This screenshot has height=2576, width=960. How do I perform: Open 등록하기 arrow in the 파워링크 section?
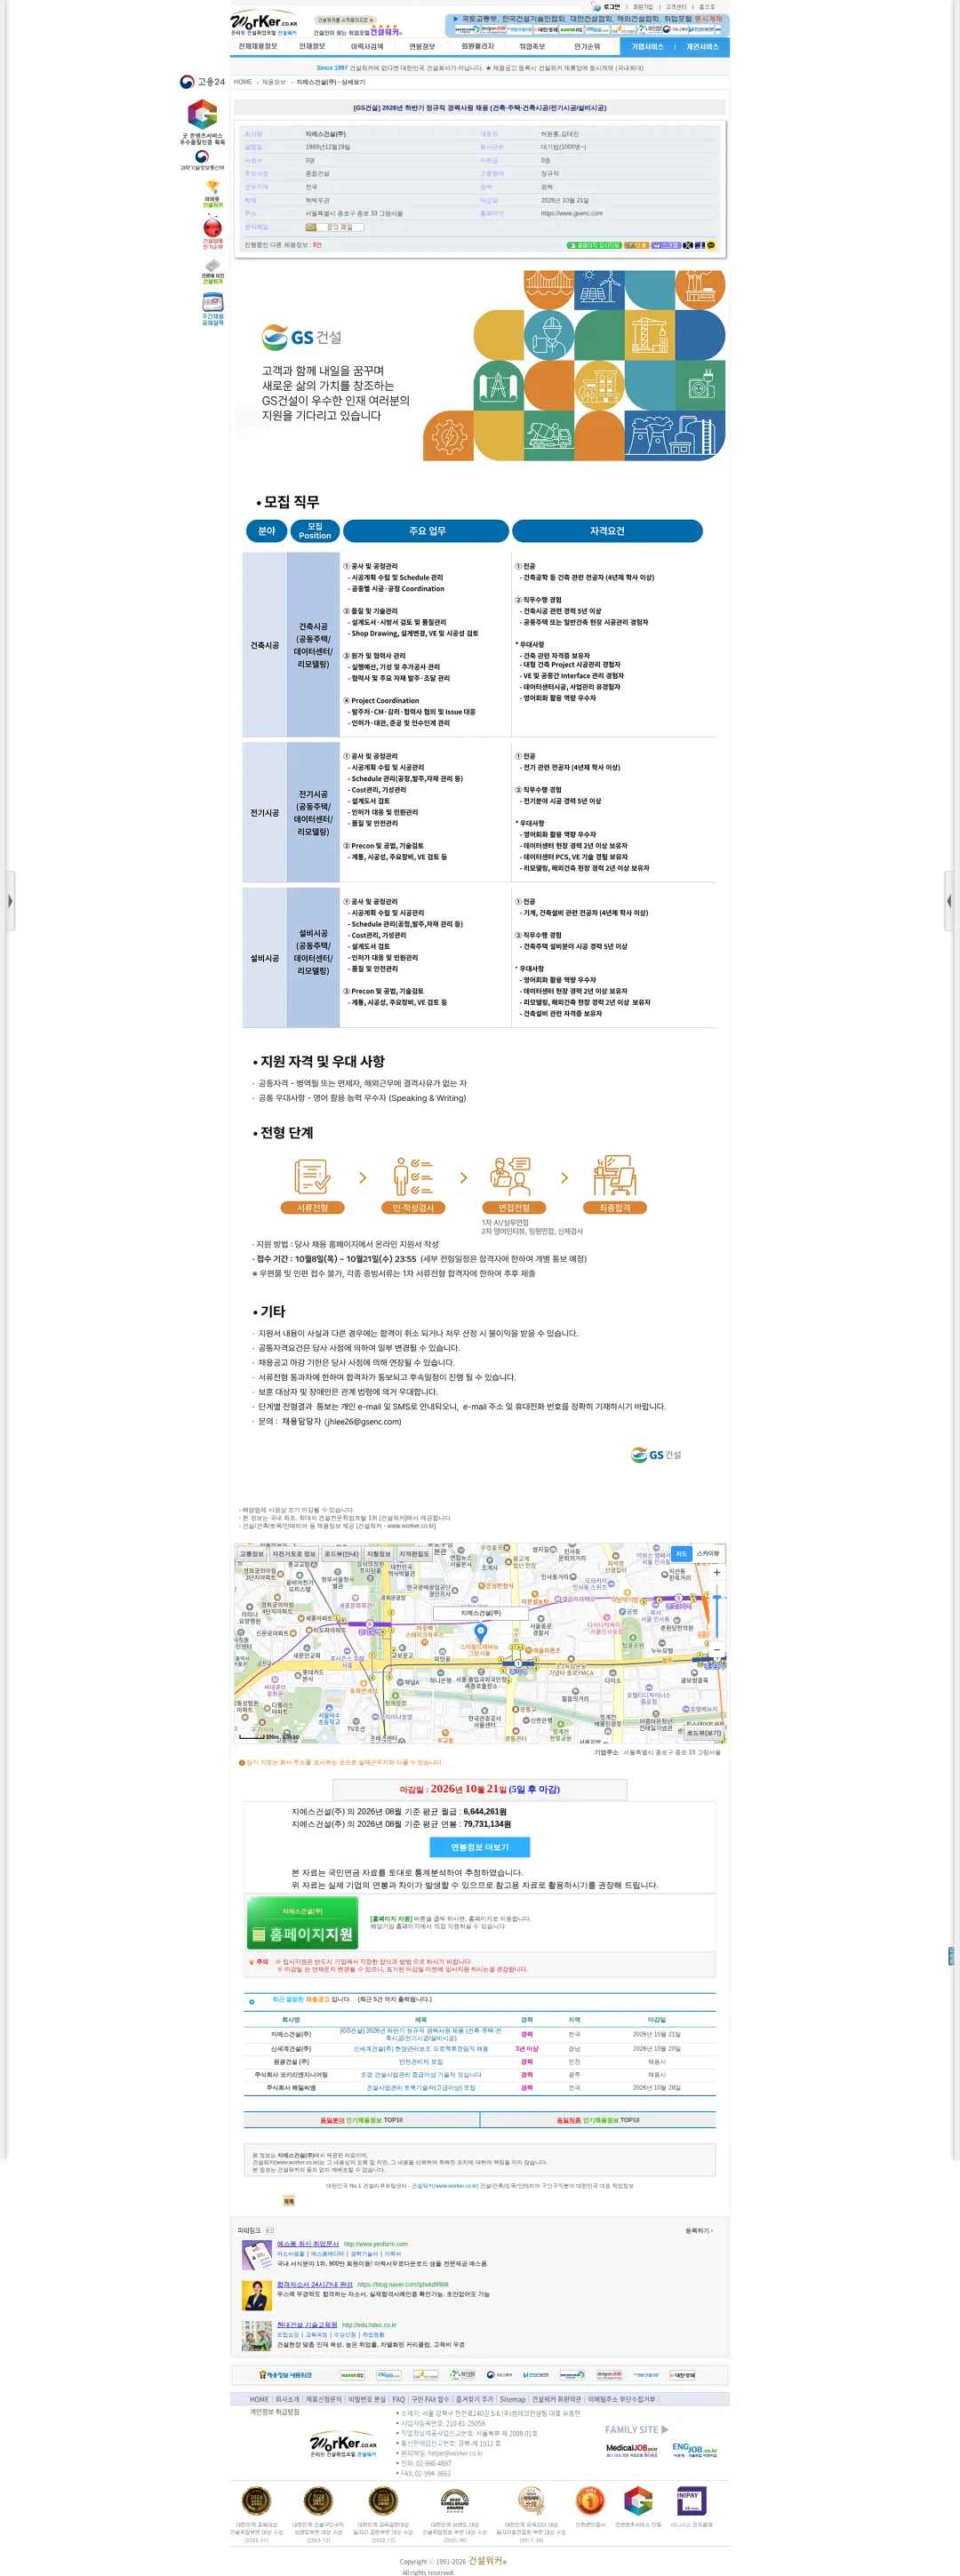(699, 2230)
